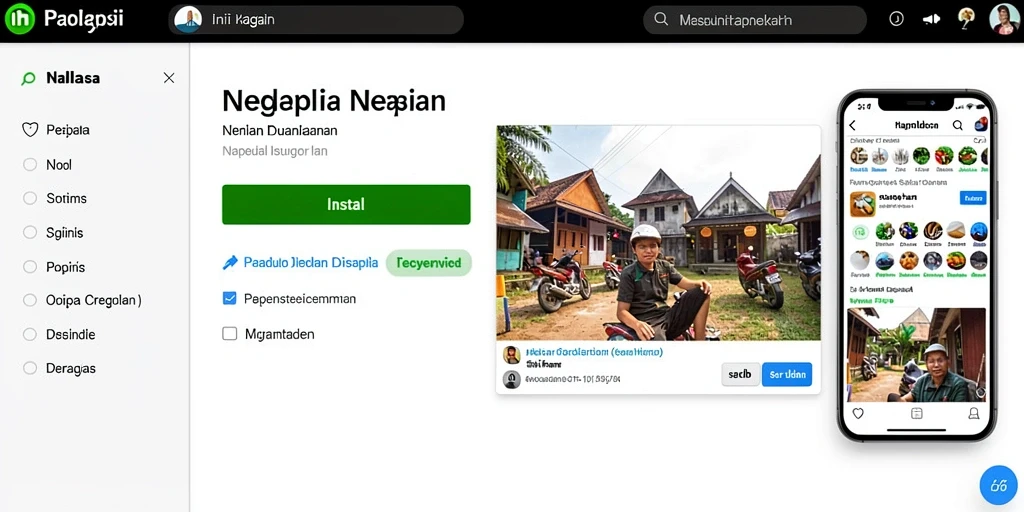The image size is (1024, 512).
Task: Click the green Instal button
Action: pos(346,204)
